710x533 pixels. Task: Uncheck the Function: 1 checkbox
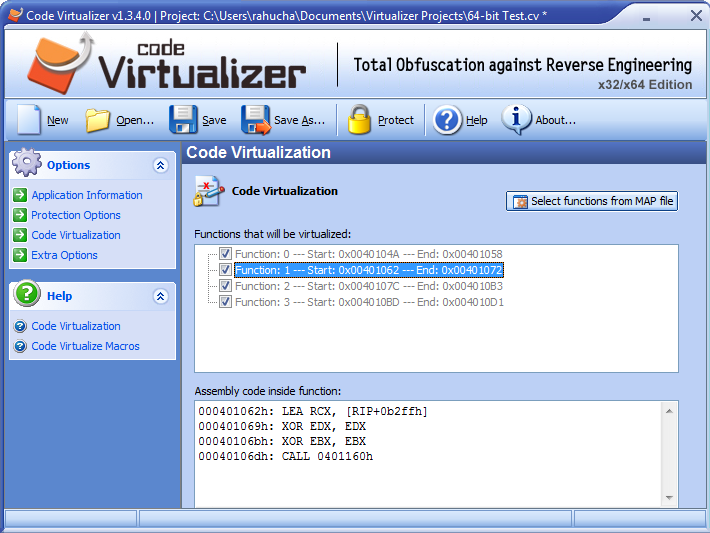click(x=225, y=270)
